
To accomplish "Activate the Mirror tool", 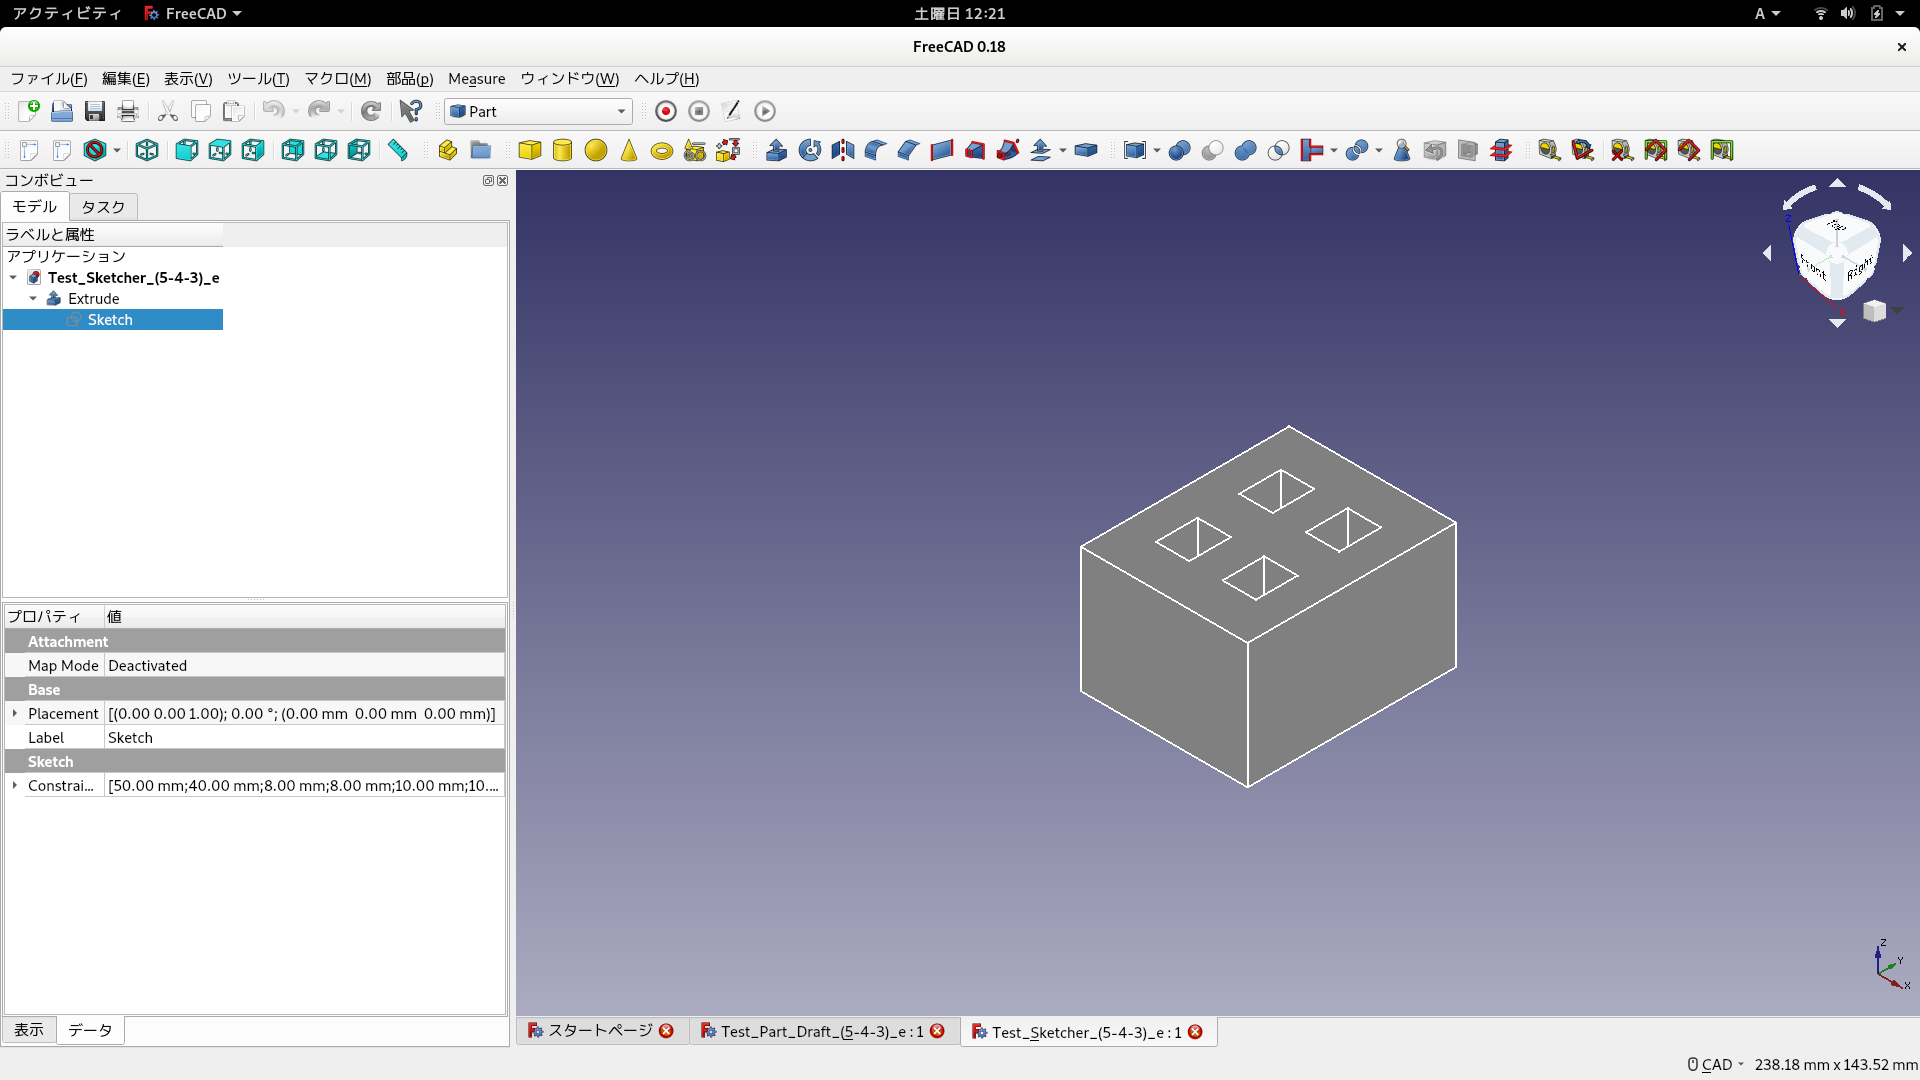I will click(x=841, y=150).
